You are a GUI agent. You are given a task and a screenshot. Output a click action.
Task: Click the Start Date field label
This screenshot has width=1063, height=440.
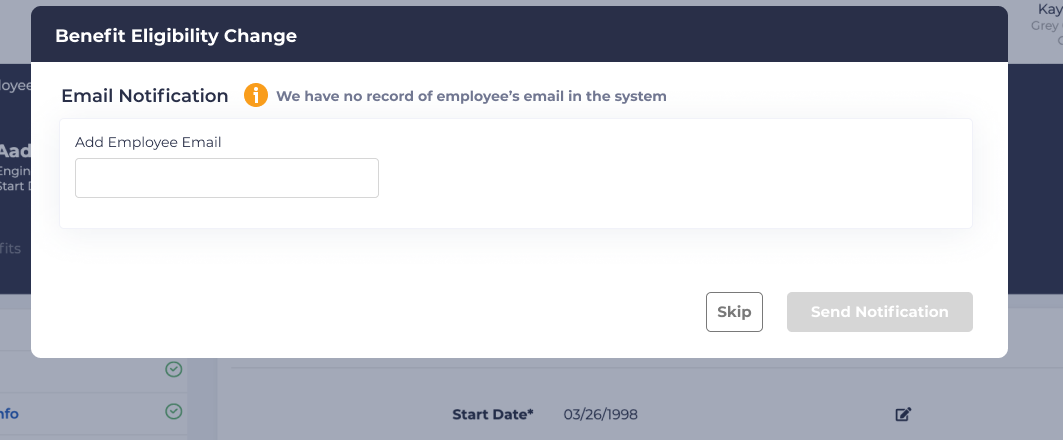[x=492, y=414]
